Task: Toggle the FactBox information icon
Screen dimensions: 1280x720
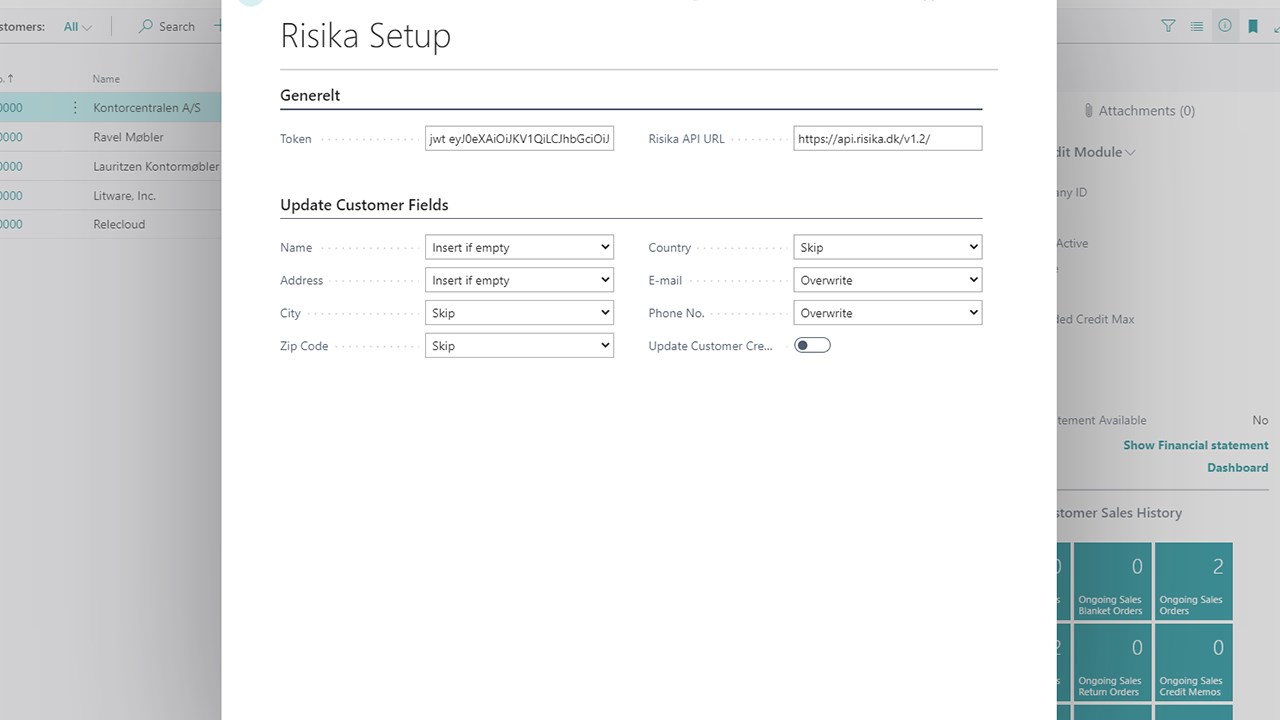Action: [1225, 27]
